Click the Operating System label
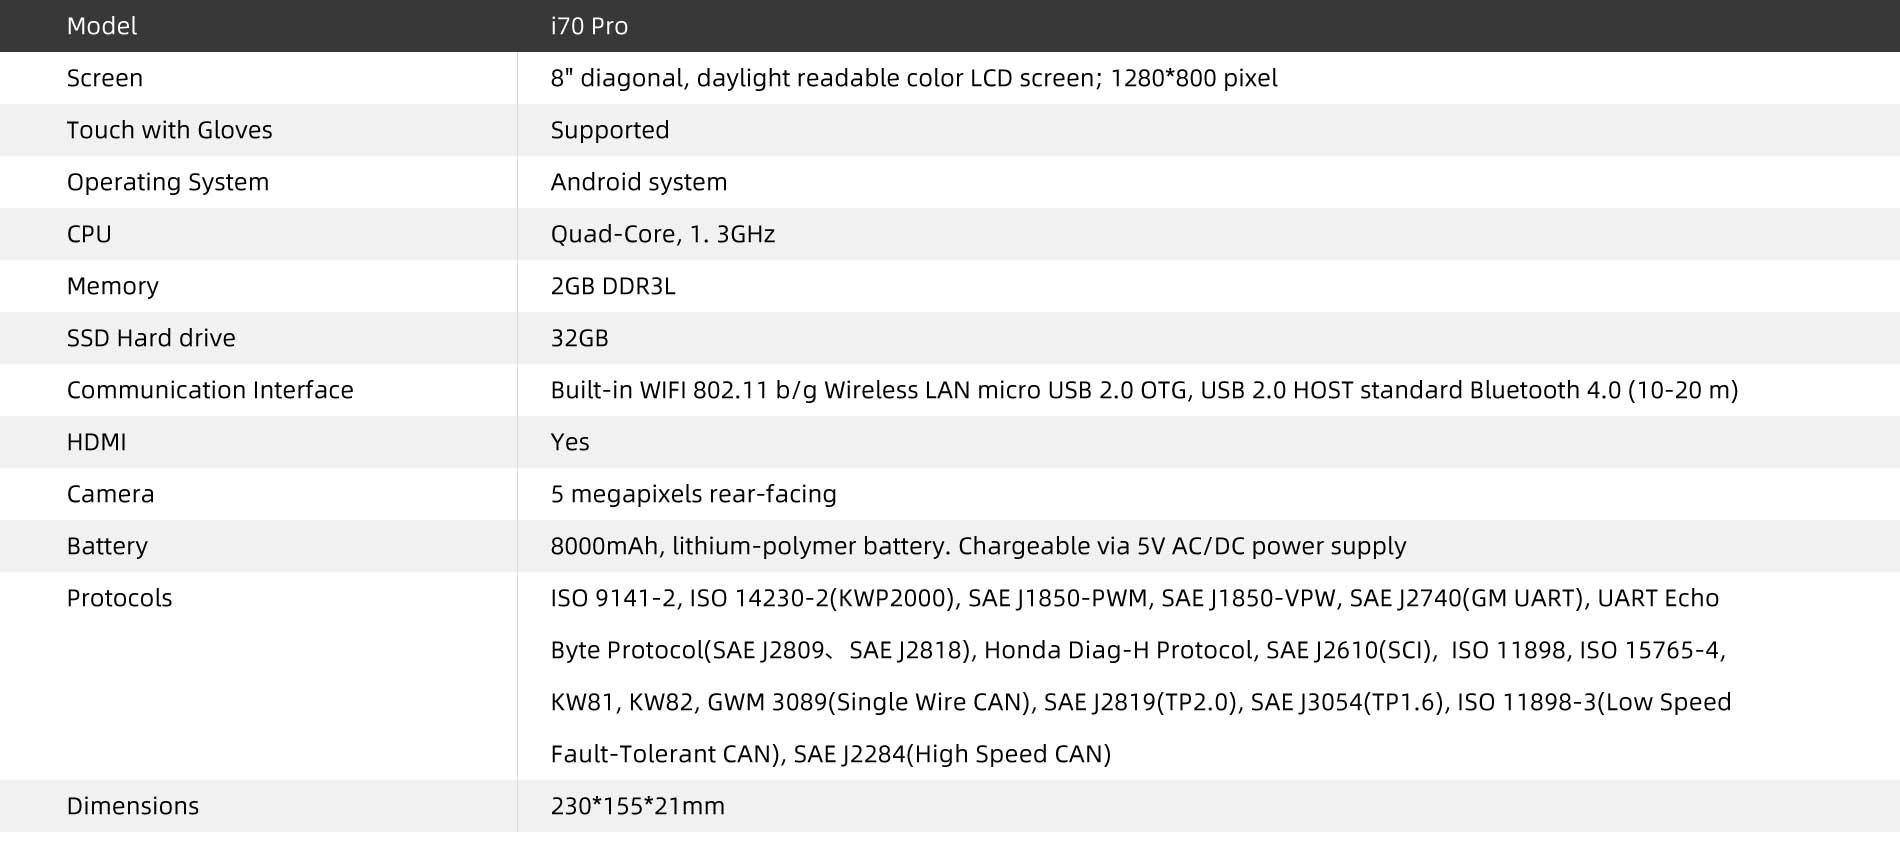The width and height of the screenshot is (1900, 860). pos(168,182)
